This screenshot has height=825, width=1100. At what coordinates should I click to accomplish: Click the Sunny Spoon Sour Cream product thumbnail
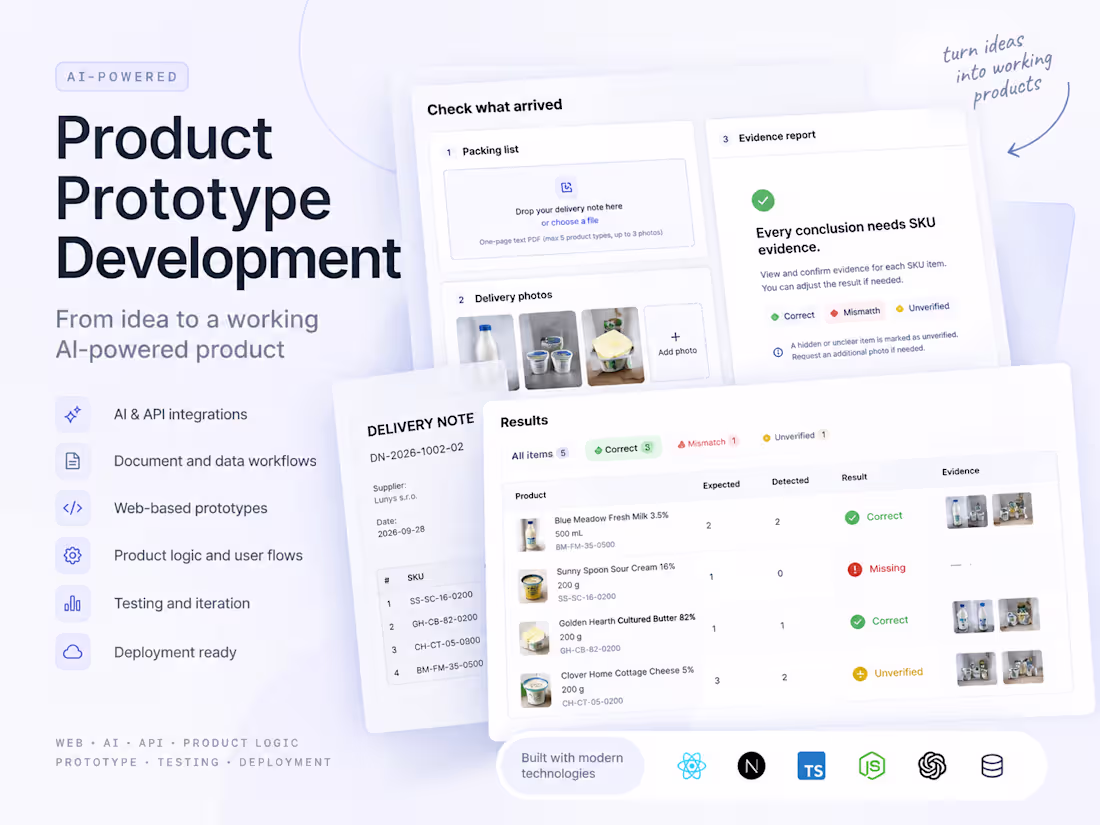(533, 586)
